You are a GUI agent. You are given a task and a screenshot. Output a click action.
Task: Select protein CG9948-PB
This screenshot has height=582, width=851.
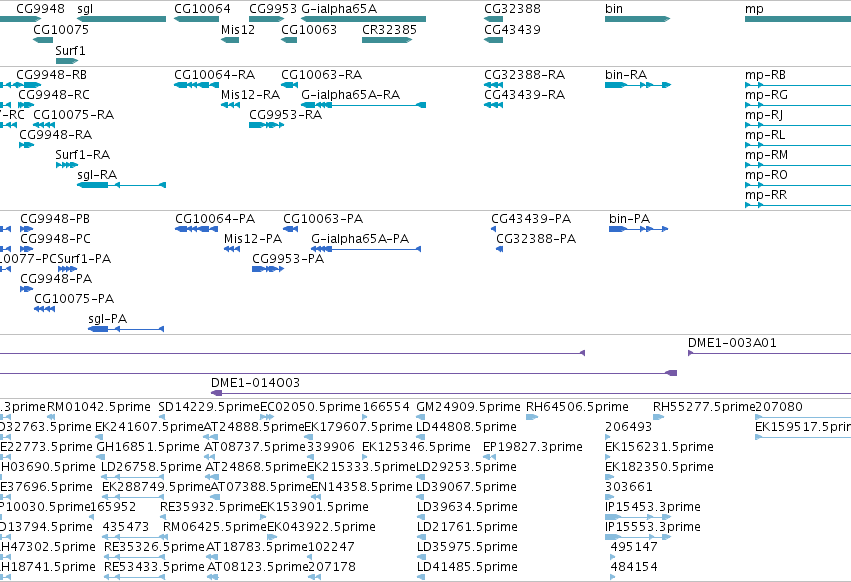55,219
